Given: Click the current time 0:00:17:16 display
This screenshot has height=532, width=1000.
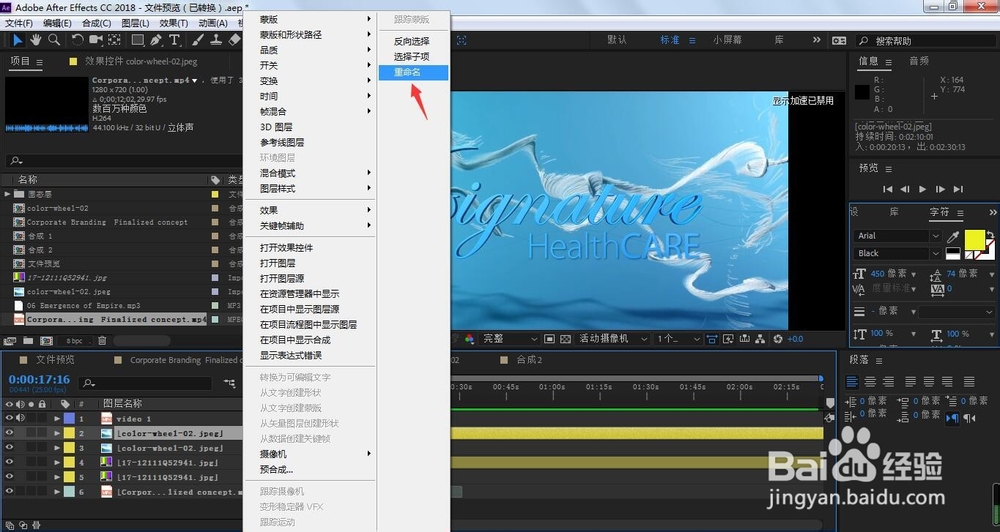Looking at the screenshot, I should point(39,380).
